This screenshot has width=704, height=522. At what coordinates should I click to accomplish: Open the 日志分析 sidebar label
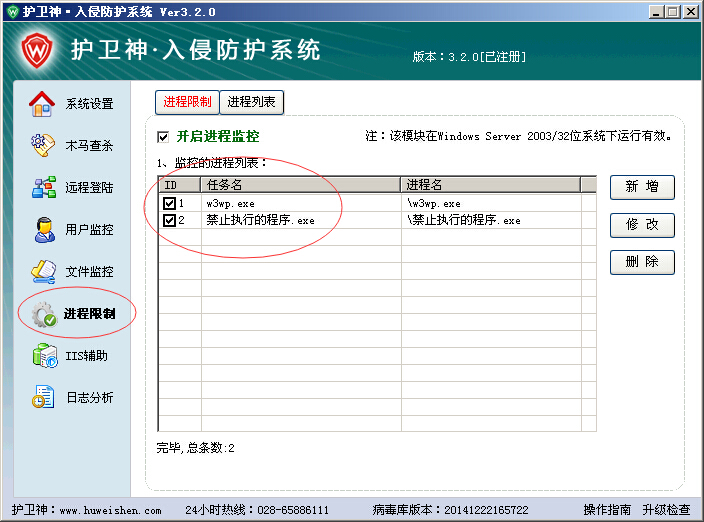point(90,397)
